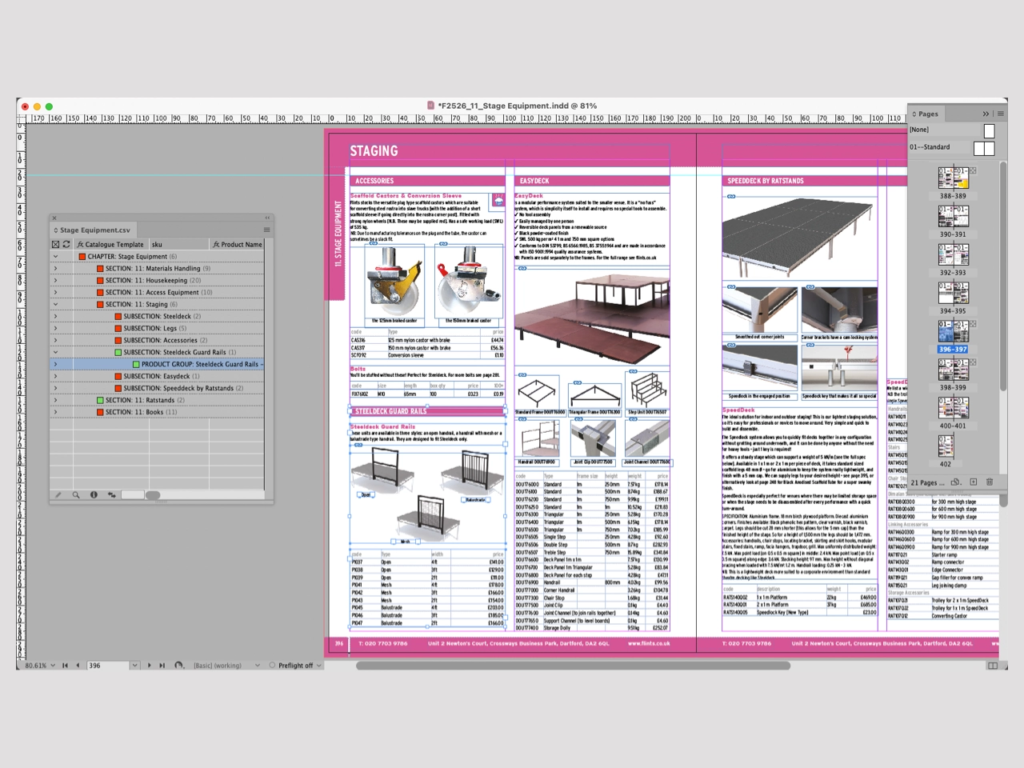The width and height of the screenshot is (1024, 768).
Task: Click the page number field showing 396
Action: pos(108,665)
